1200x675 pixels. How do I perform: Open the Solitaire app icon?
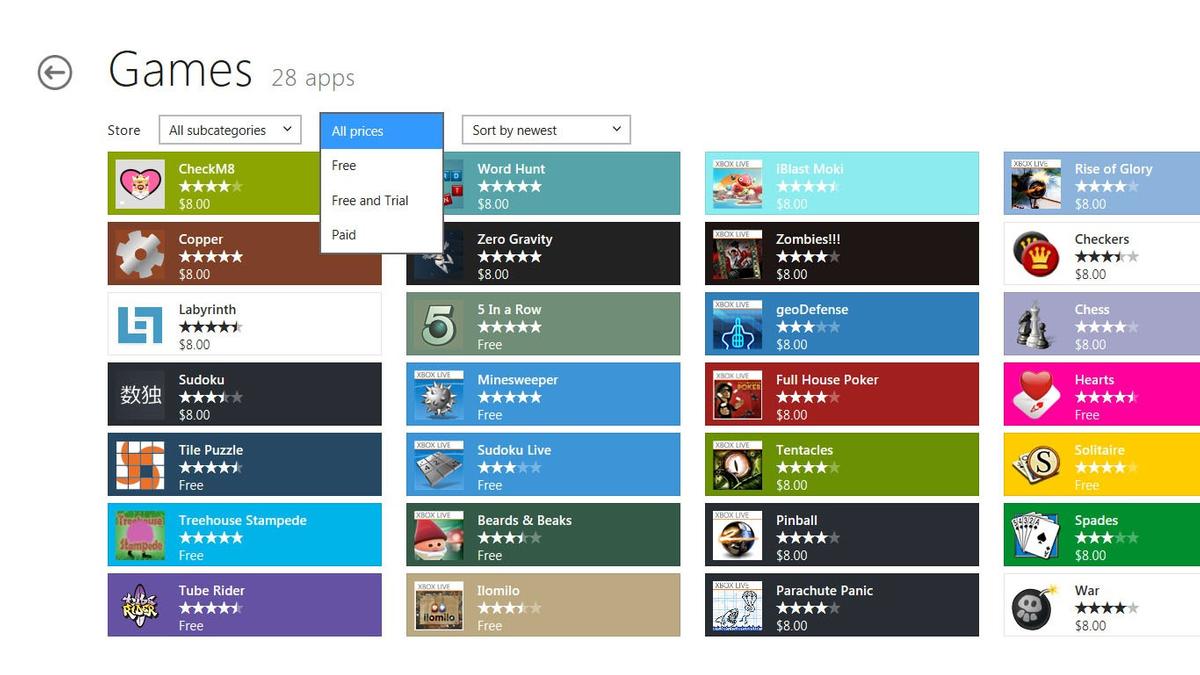click(1036, 464)
